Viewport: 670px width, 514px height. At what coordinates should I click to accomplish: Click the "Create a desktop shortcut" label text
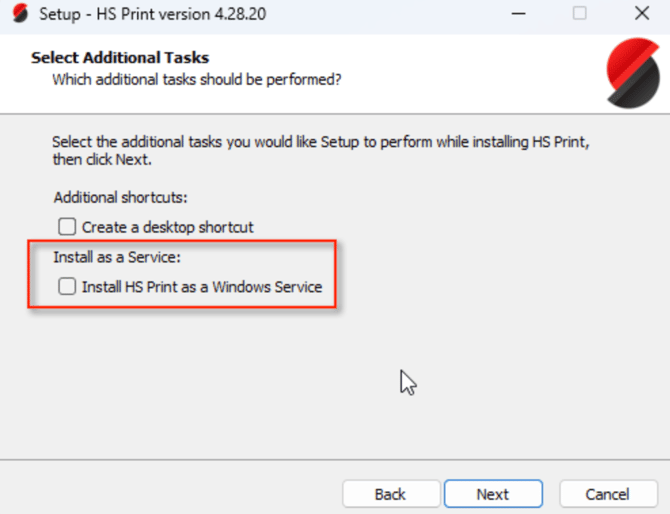click(x=168, y=227)
